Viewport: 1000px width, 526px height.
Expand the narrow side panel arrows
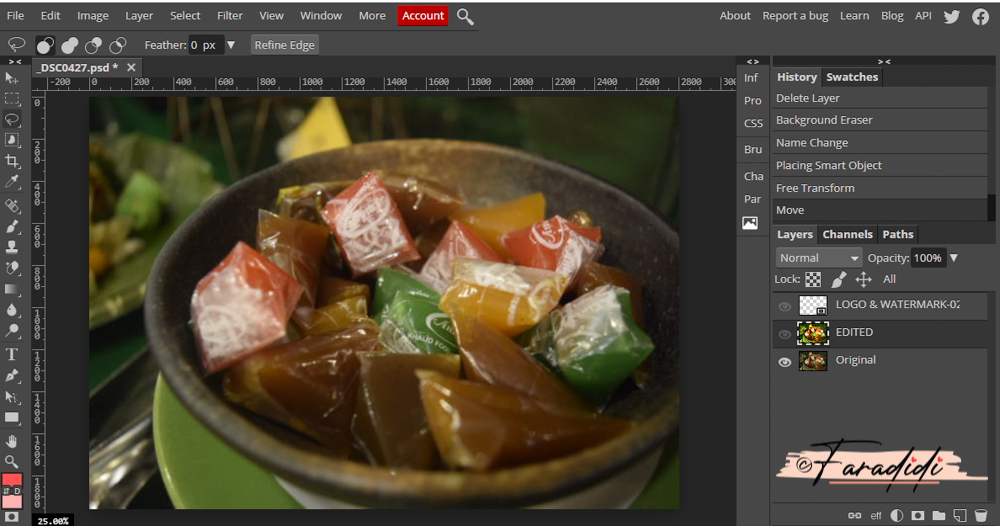click(753, 62)
